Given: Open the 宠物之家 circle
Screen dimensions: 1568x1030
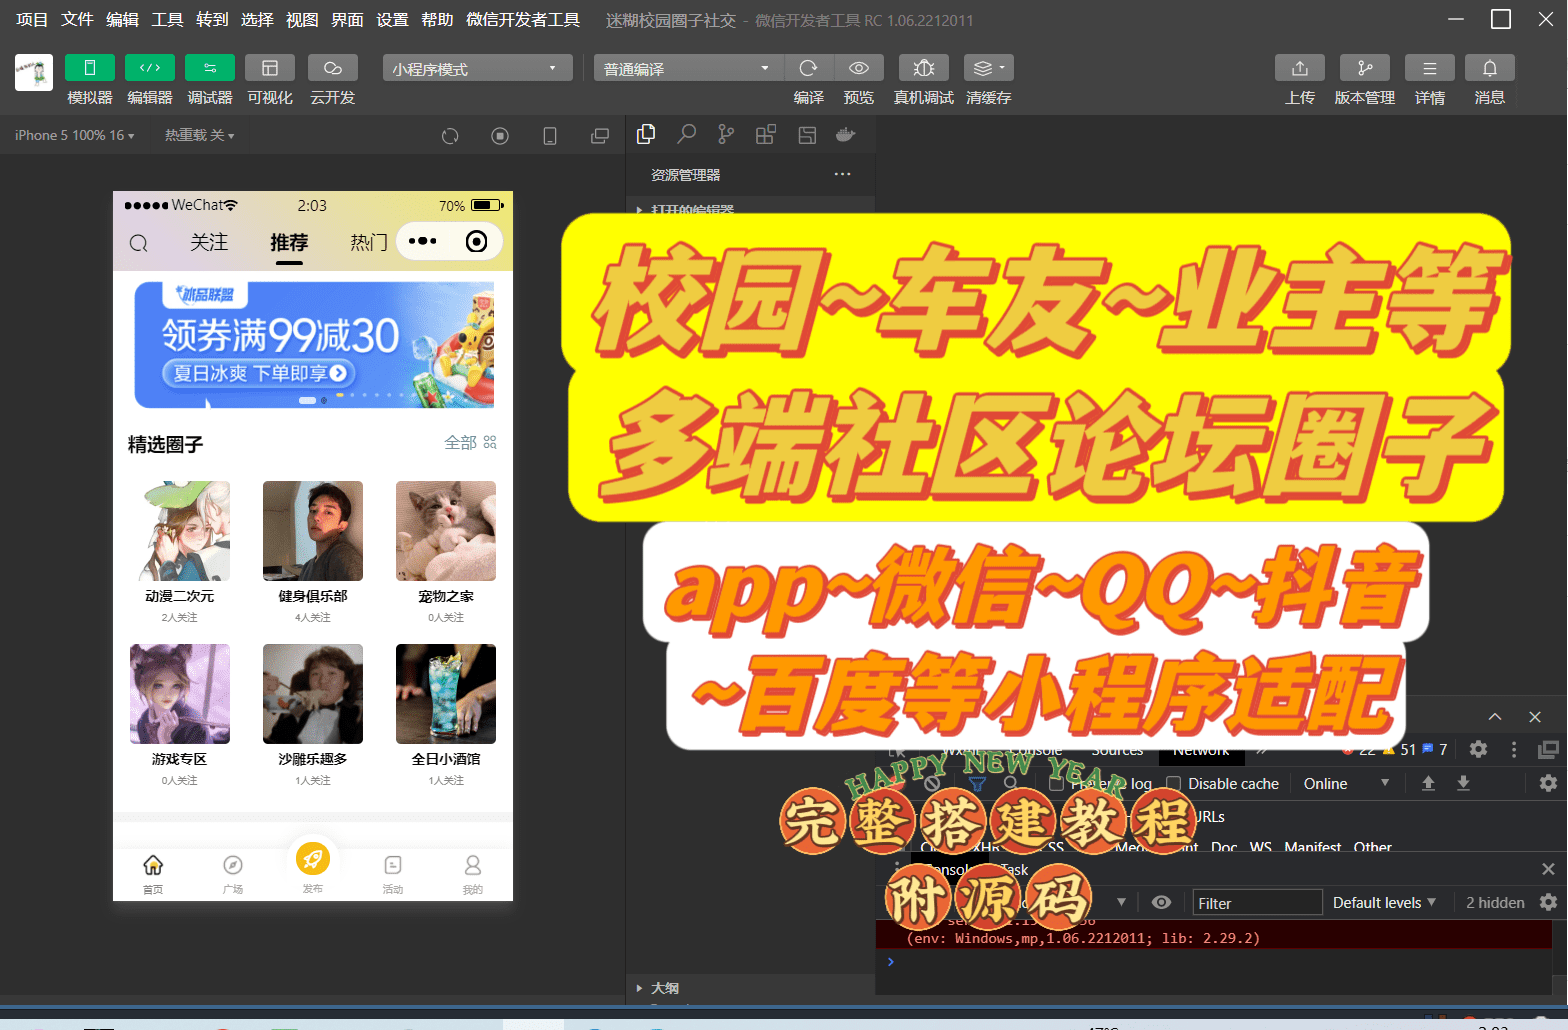Looking at the screenshot, I should click(446, 553).
